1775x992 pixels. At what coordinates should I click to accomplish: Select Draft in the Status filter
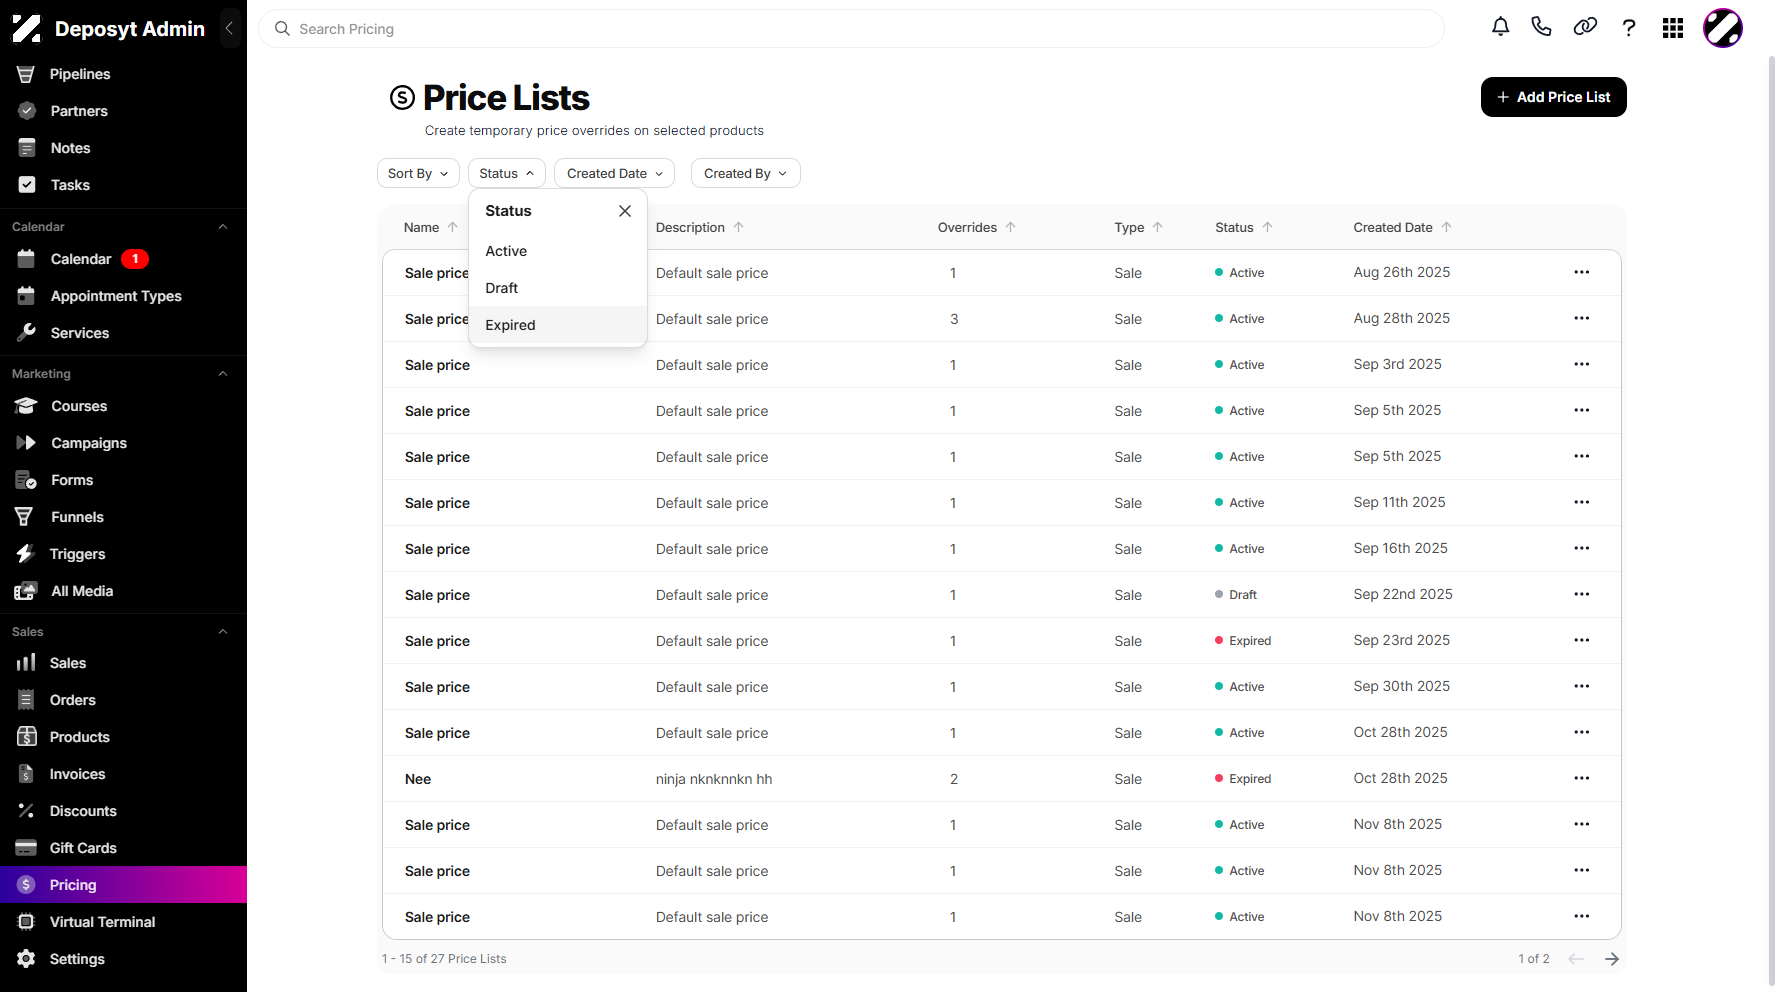click(x=558, y=288)
